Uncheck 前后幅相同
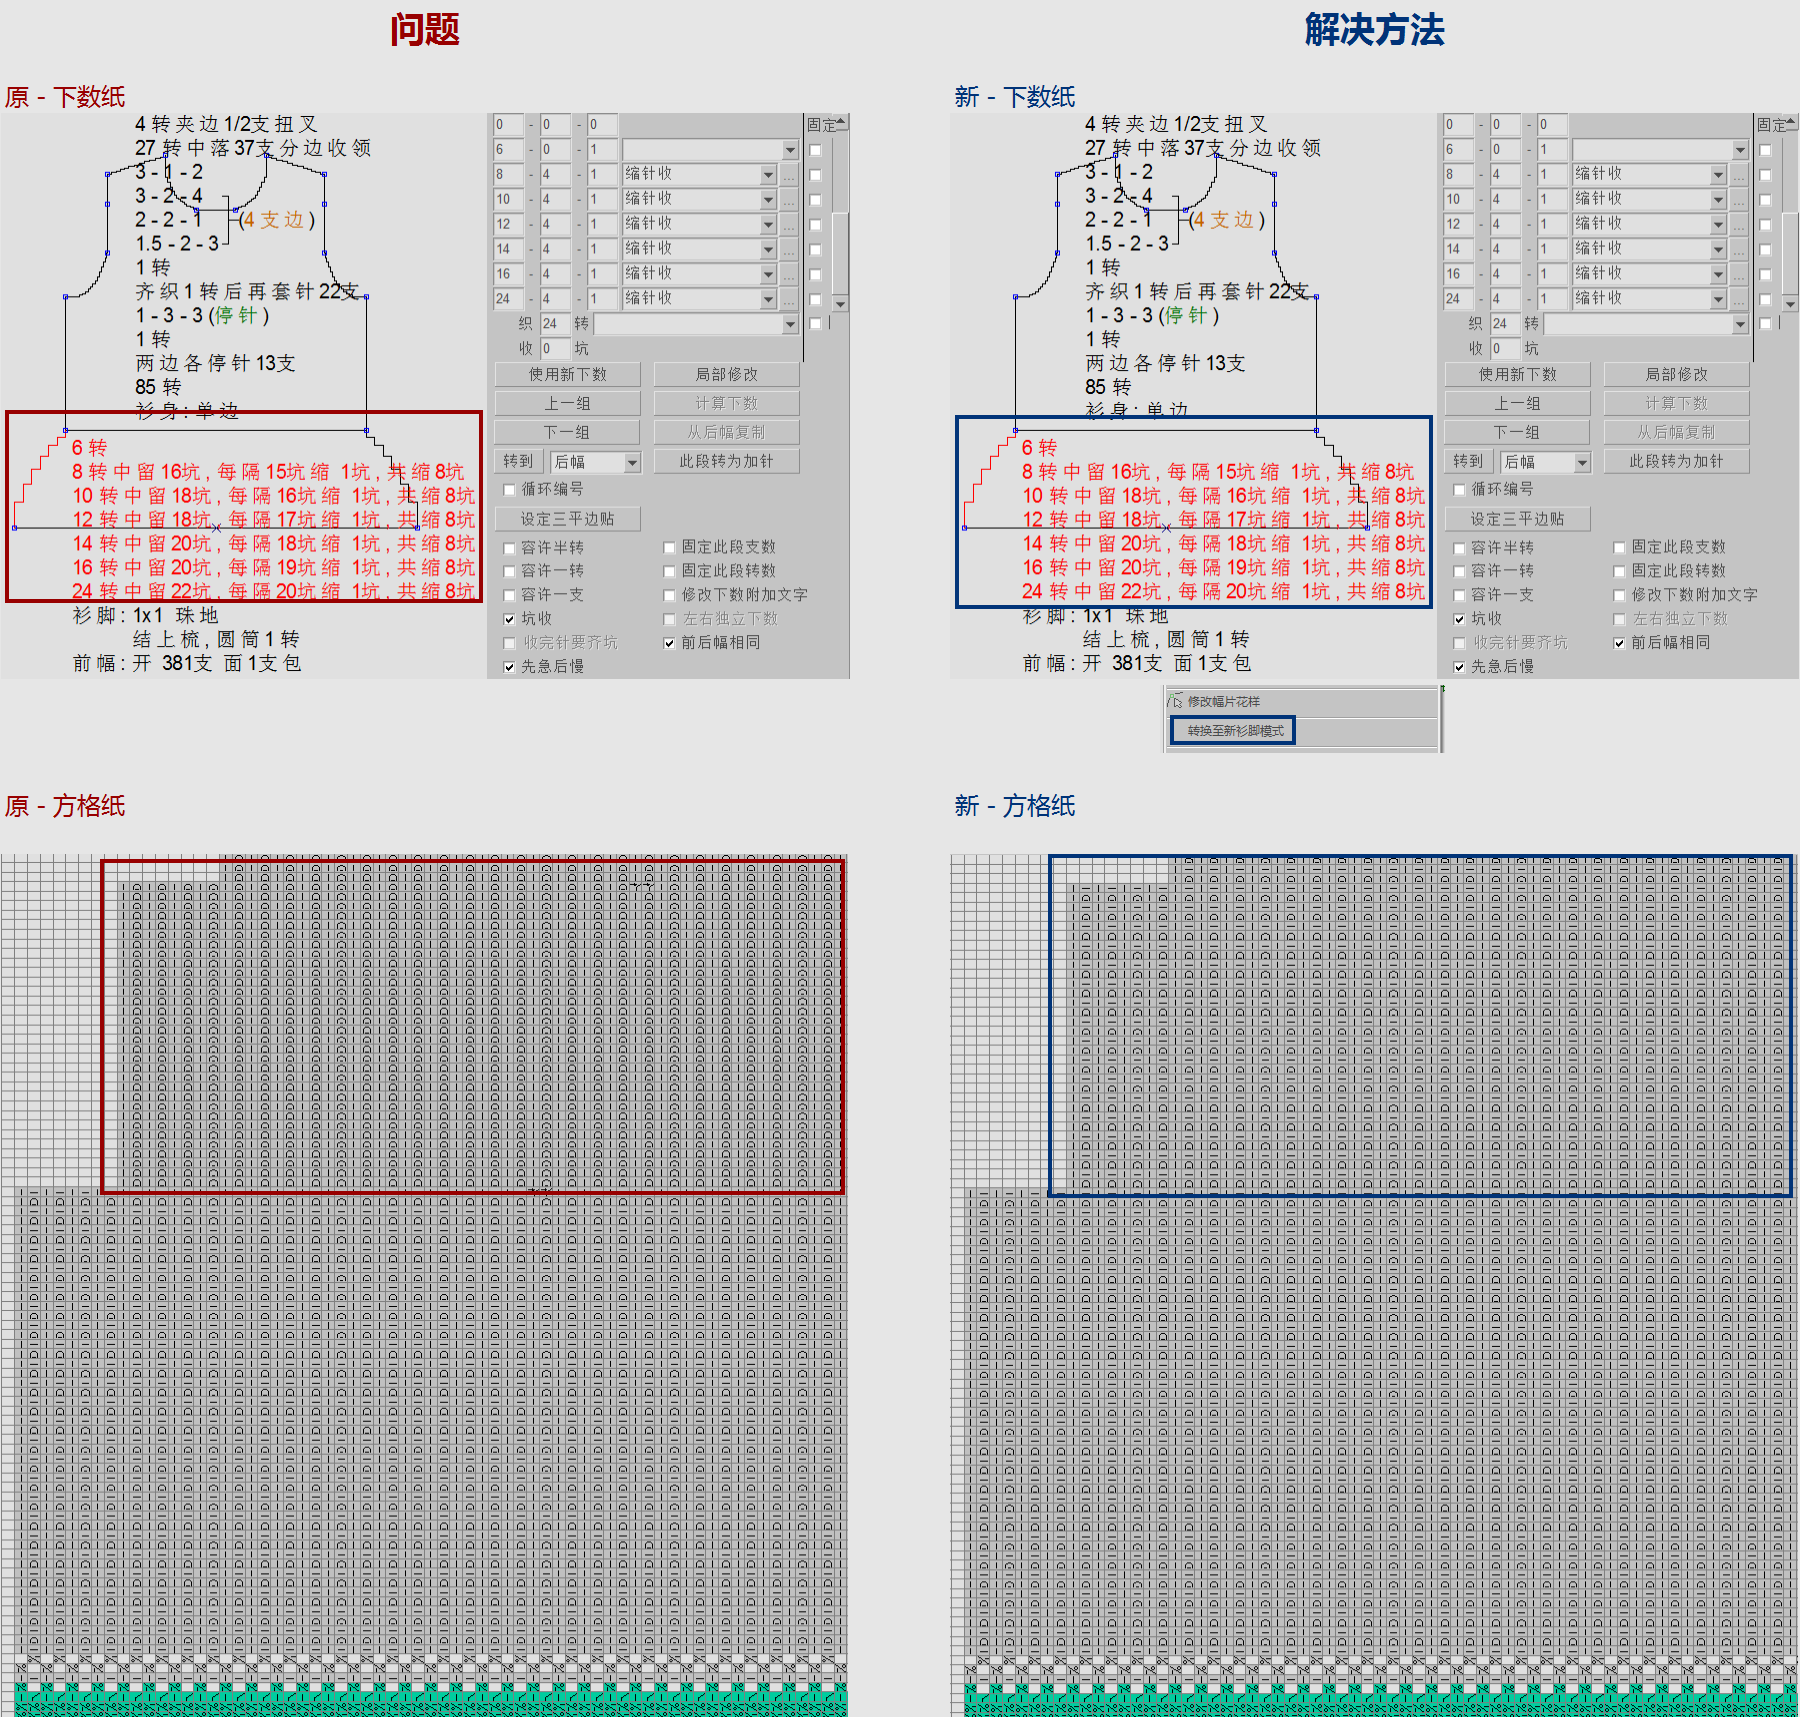 [x=669, y=643]
